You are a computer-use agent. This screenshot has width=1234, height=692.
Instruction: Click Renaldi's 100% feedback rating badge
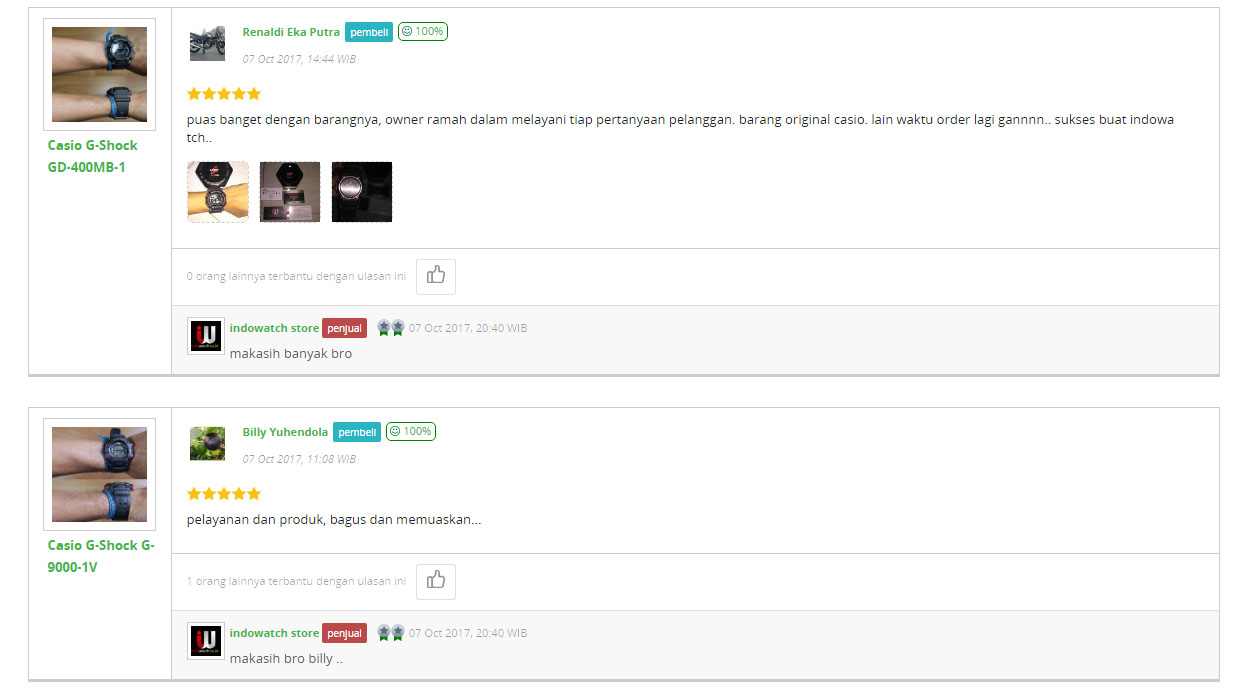[423, 32]
